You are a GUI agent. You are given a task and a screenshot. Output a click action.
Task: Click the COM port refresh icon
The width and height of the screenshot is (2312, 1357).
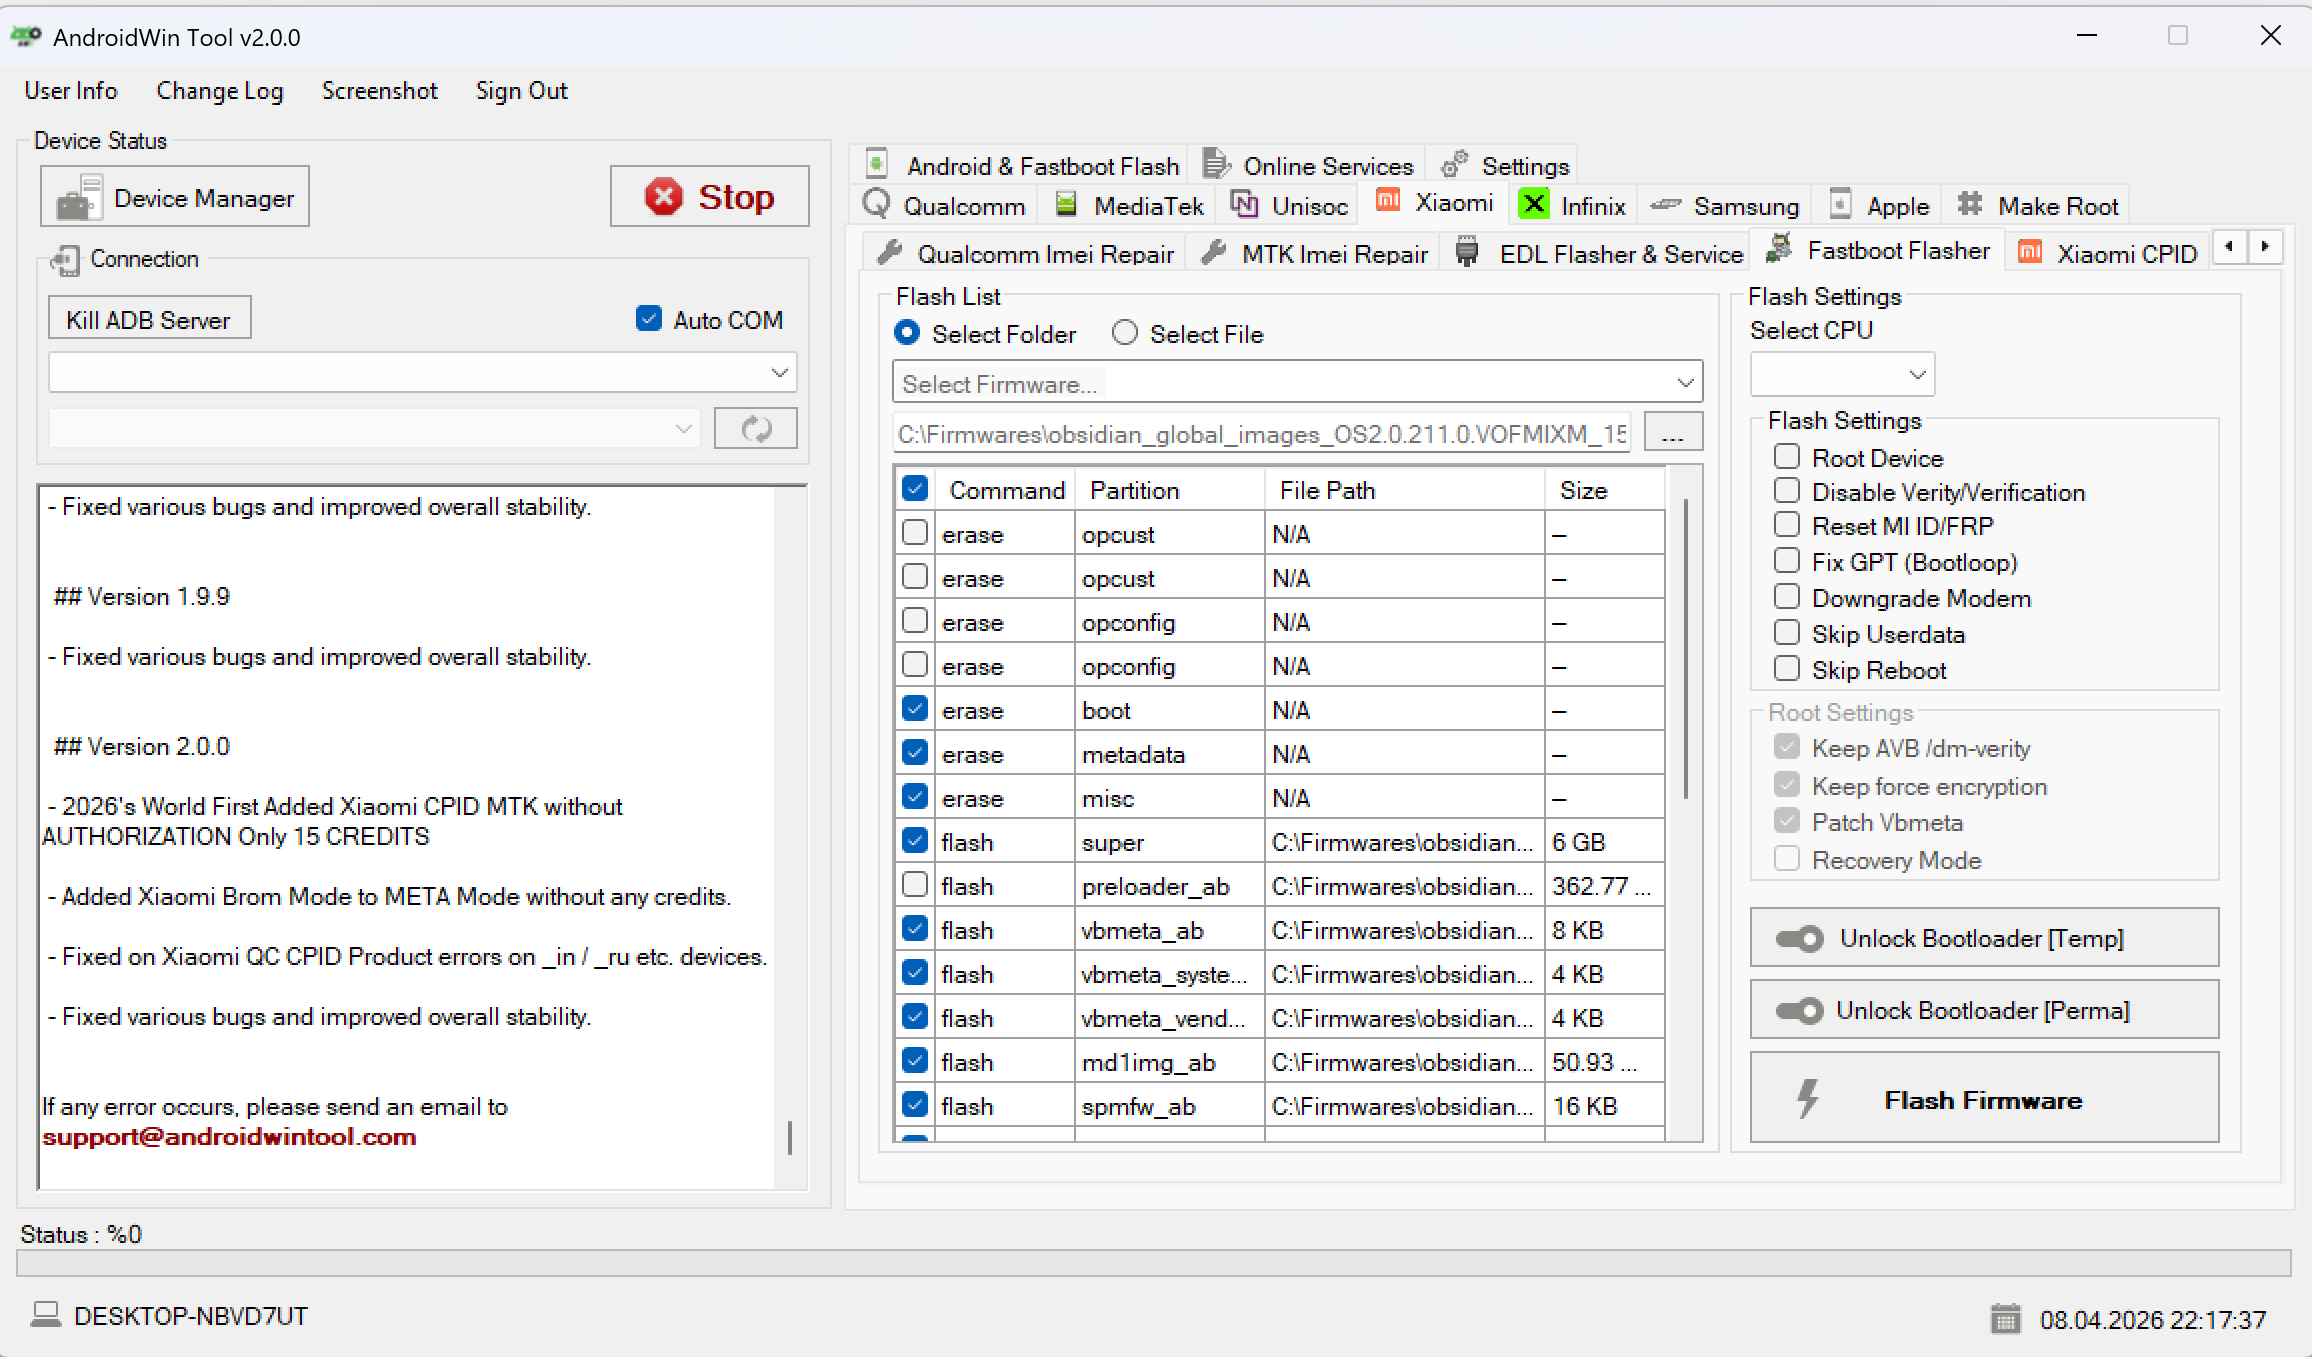pyautogui.click(x=755, y=429)
